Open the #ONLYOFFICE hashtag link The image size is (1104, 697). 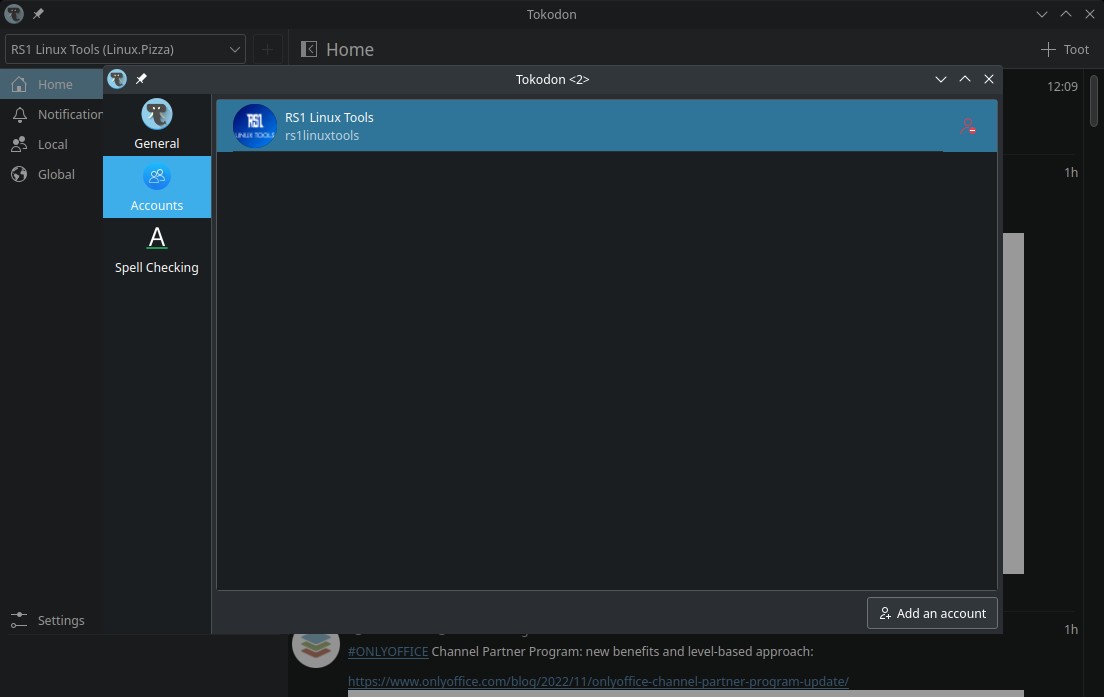click(388, 651)
